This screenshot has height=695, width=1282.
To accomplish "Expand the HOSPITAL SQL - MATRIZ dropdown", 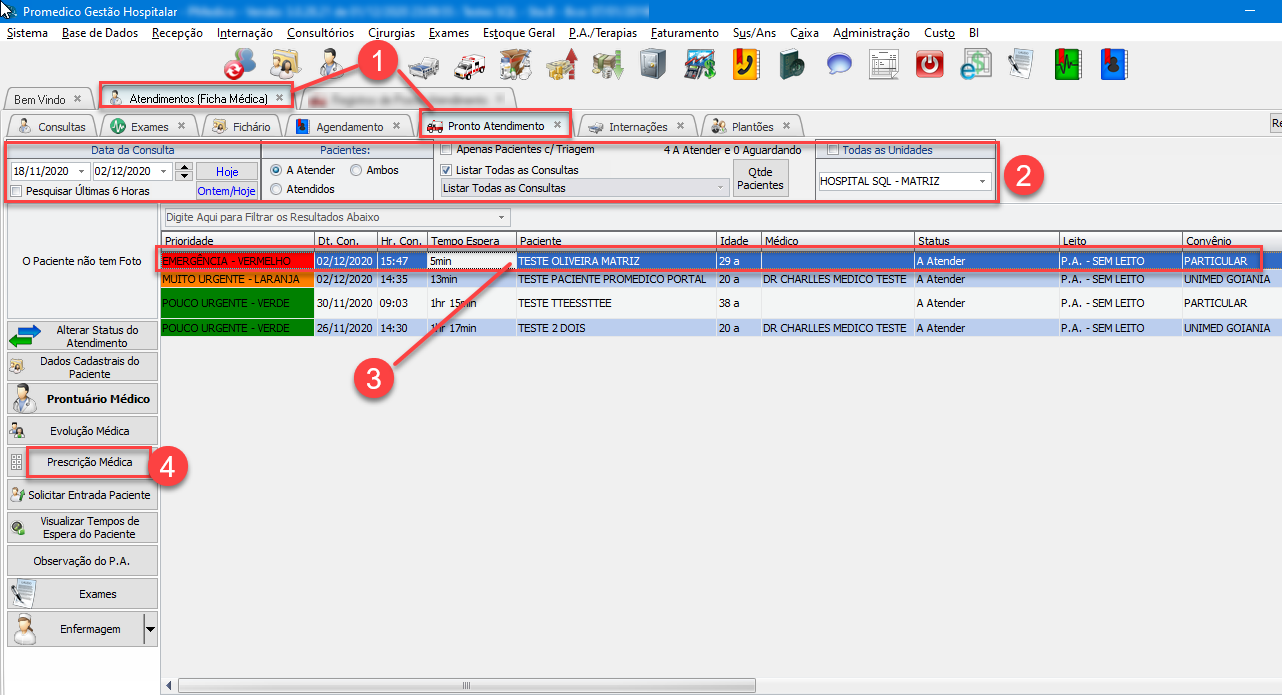I will [x=983, y=182].
